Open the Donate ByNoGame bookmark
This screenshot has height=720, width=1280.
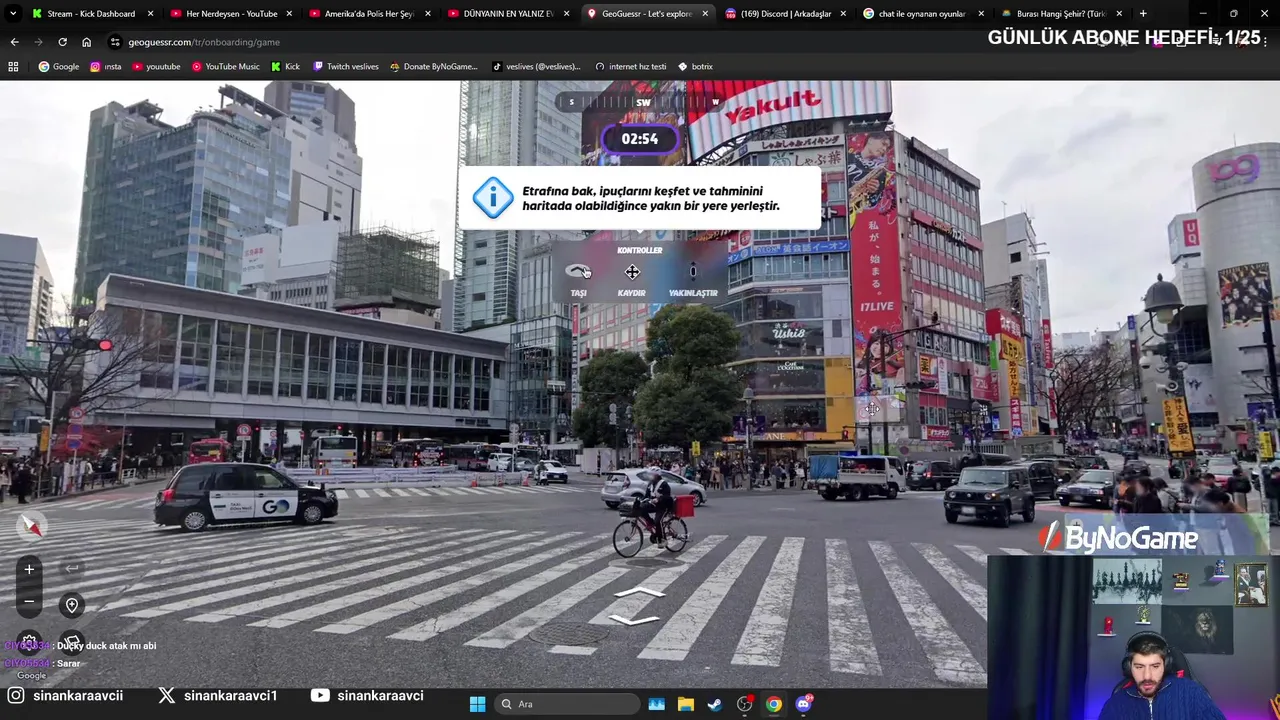click(x=433, y=67)
